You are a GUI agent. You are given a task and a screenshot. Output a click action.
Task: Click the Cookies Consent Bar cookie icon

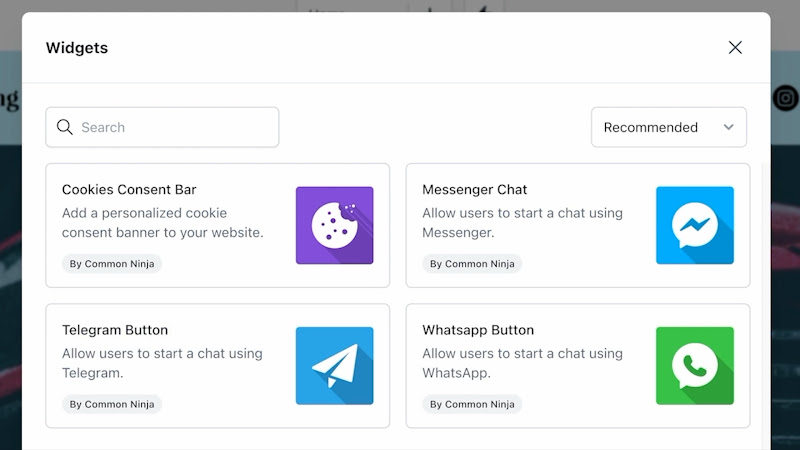point(334,225)
